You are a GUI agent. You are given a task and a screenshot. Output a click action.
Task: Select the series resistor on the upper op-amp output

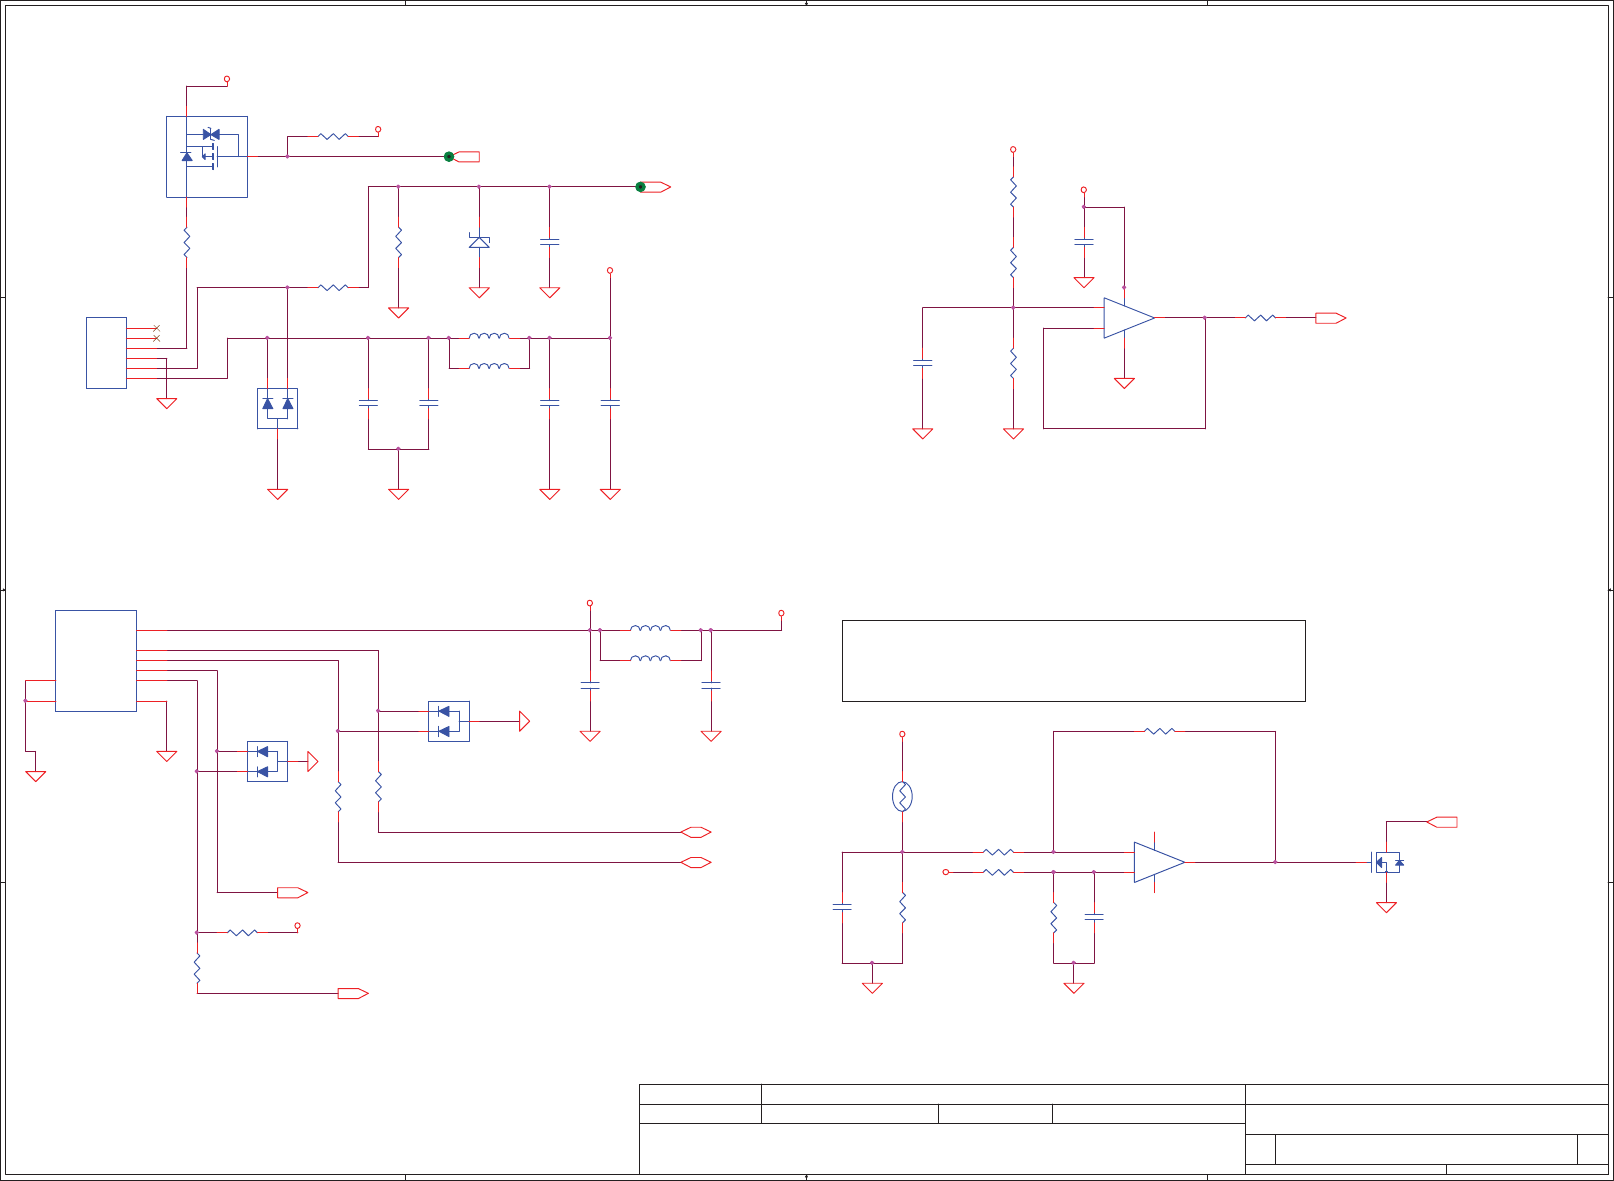coord(1260,318)
